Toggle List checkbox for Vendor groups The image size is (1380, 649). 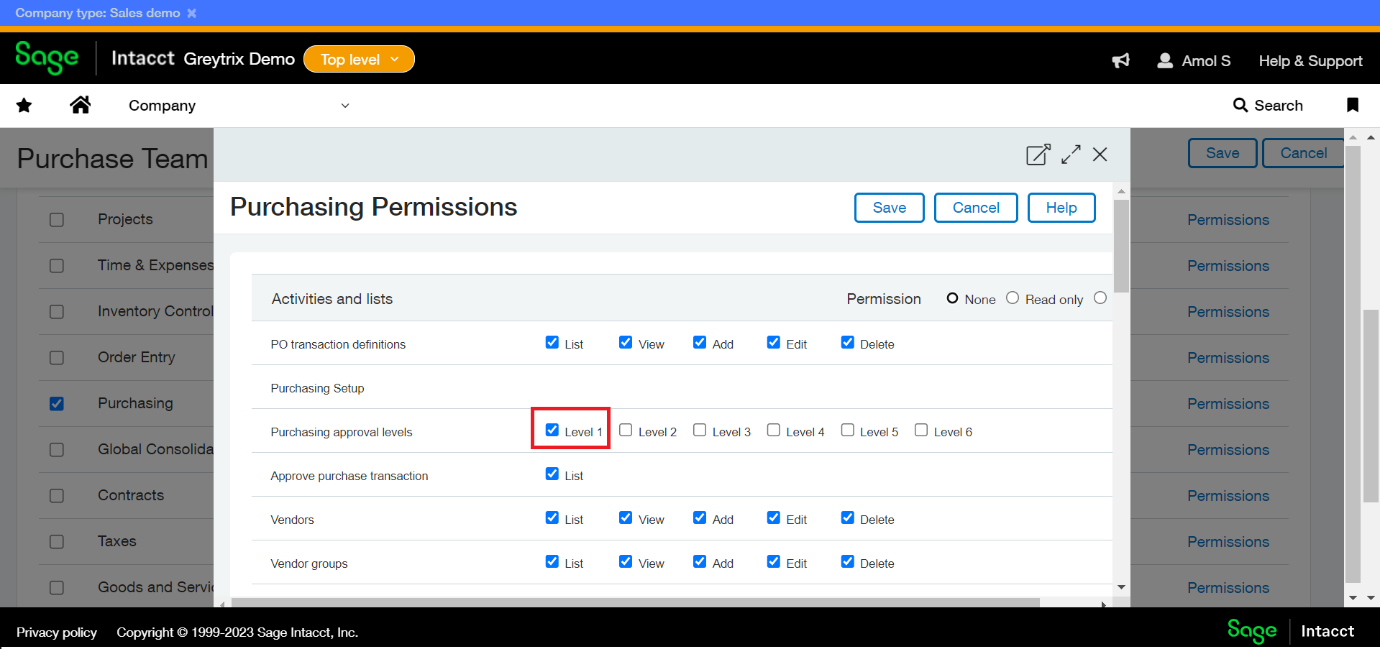pos(552,562)
